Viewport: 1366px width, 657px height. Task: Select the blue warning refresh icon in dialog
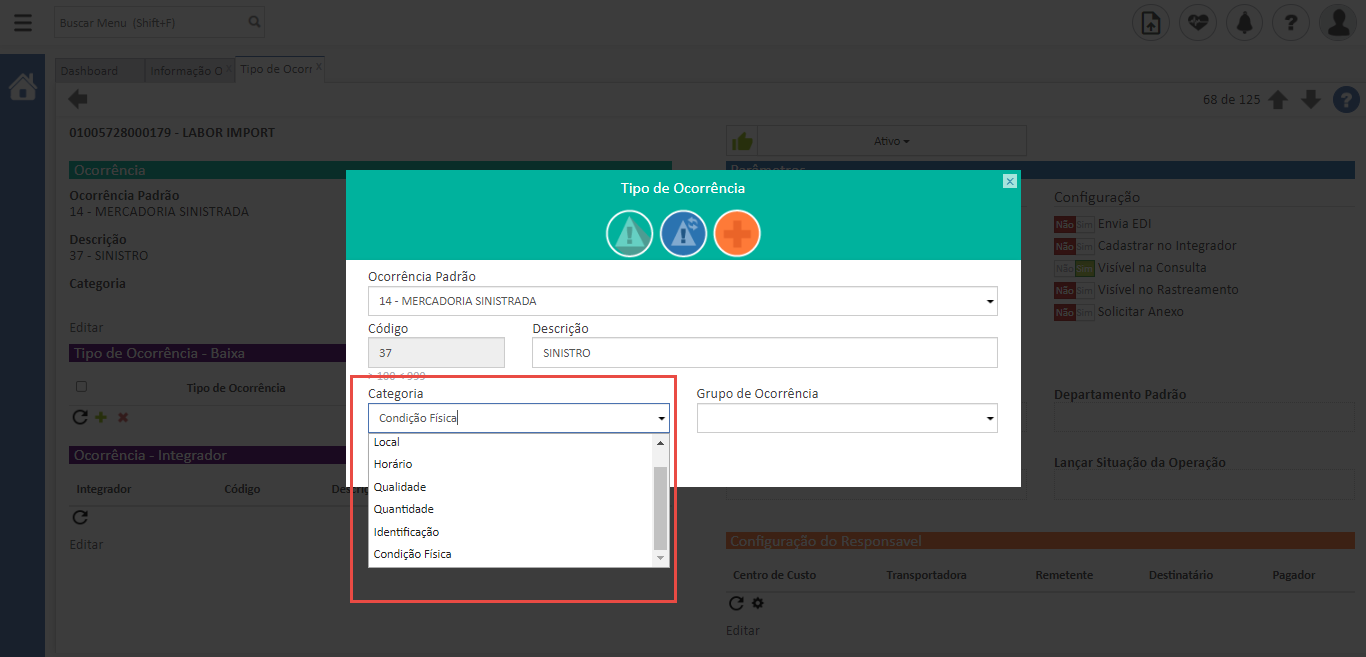click(683, 234)
